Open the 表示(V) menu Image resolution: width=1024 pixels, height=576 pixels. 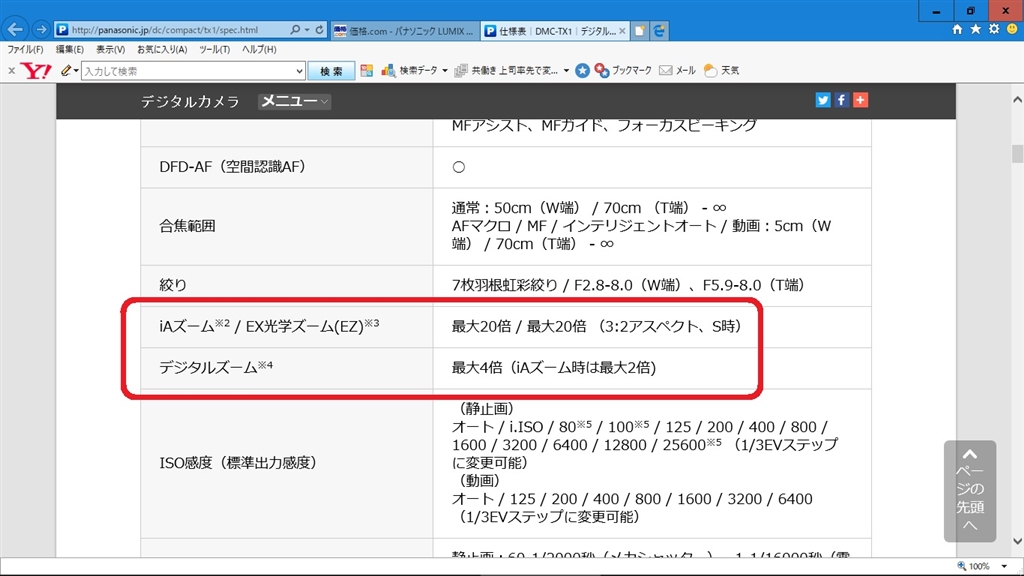pos(110,50)
